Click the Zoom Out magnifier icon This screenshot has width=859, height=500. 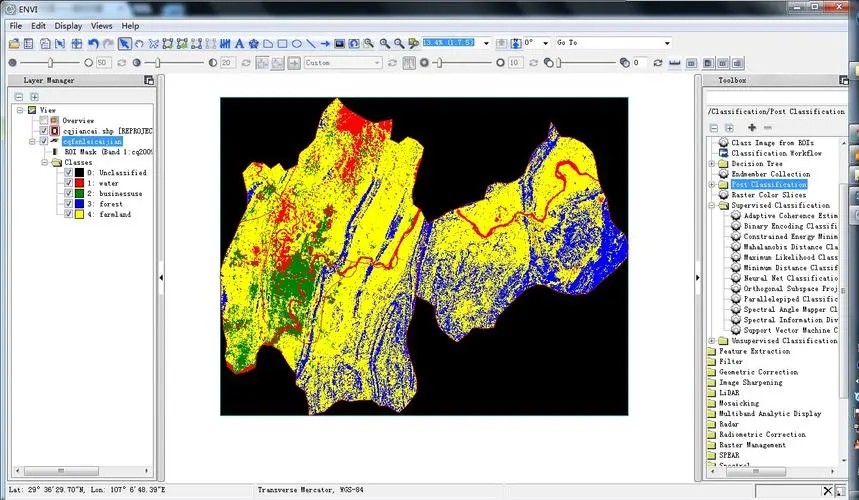[x=399, y=43]
